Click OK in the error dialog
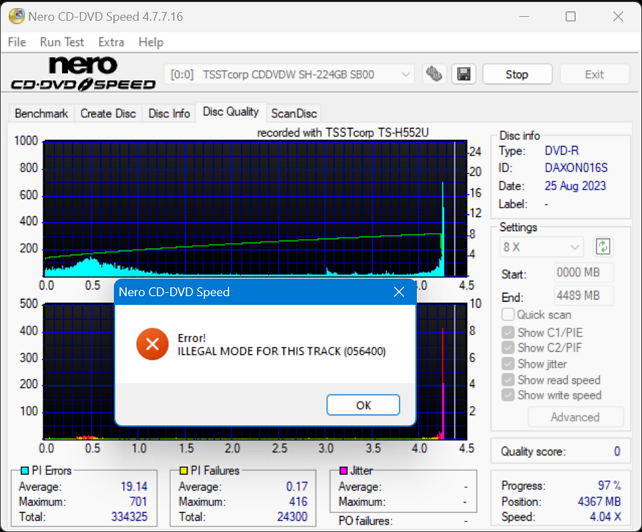642x532 pixels. tap(363, 405)
